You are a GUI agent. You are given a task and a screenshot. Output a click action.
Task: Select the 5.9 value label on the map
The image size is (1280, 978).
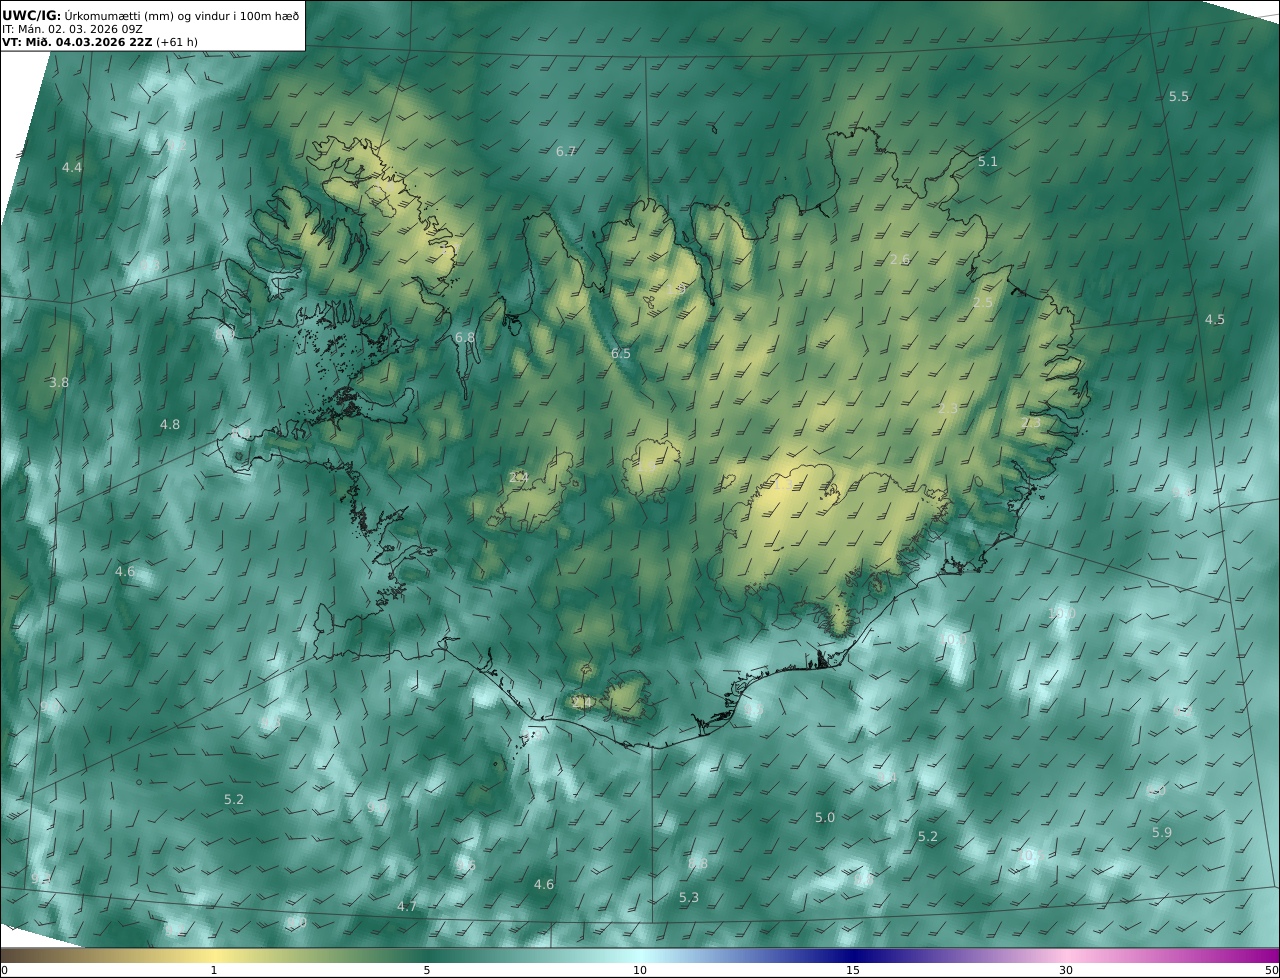point(1161,832)
